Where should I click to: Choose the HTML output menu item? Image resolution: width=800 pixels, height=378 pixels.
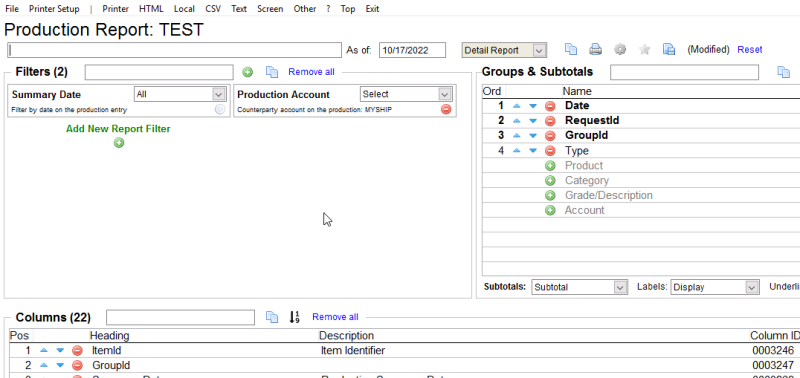point(151,9)
